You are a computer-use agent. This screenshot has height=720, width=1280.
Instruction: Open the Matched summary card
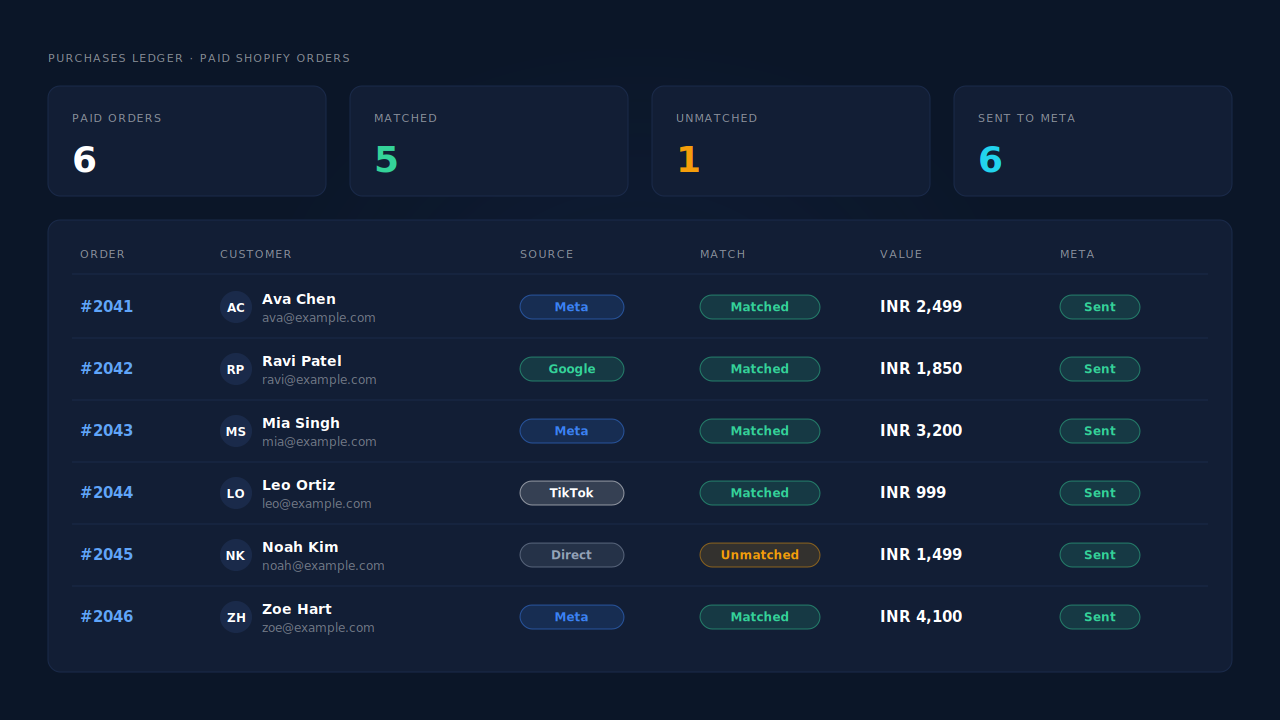[489, 141]
